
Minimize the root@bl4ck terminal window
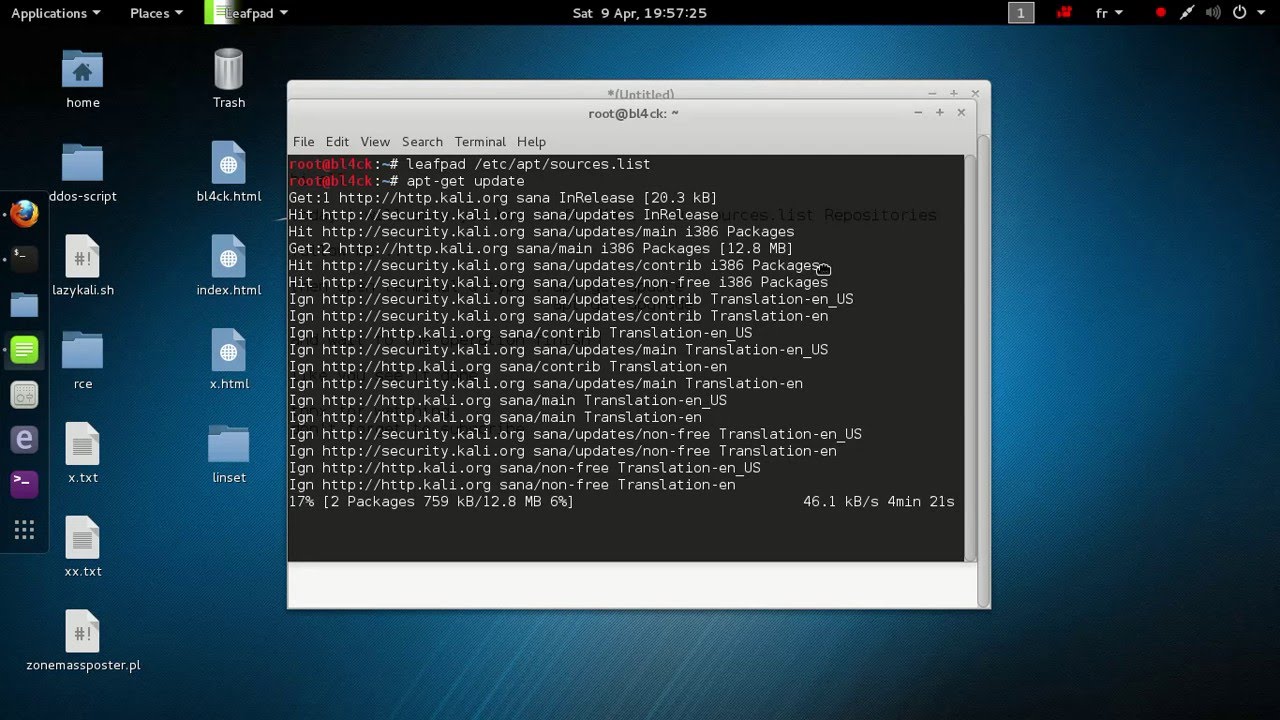[918, 113]
